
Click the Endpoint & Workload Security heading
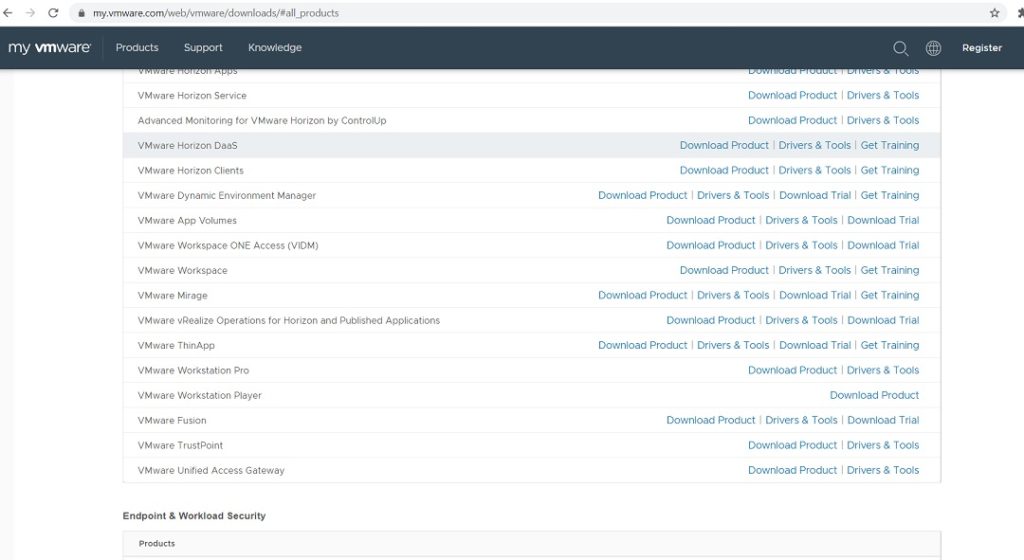coord(194,516)
